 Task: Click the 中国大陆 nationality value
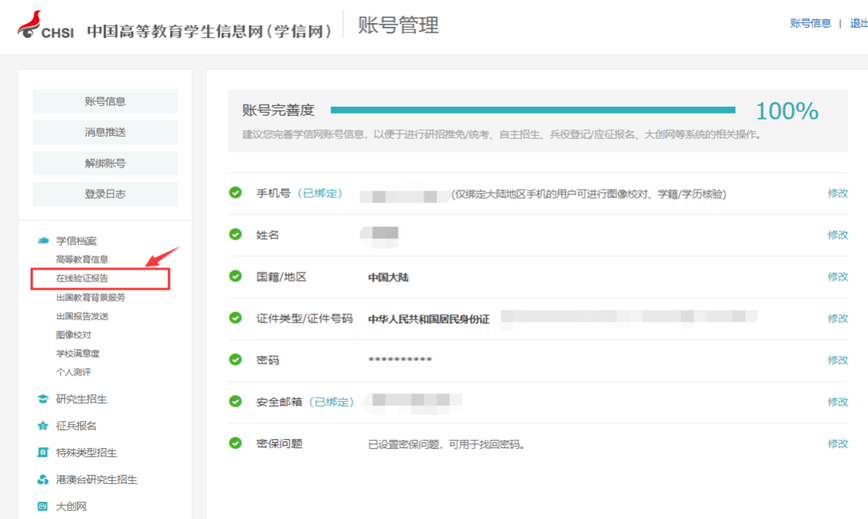pos(388,277)
